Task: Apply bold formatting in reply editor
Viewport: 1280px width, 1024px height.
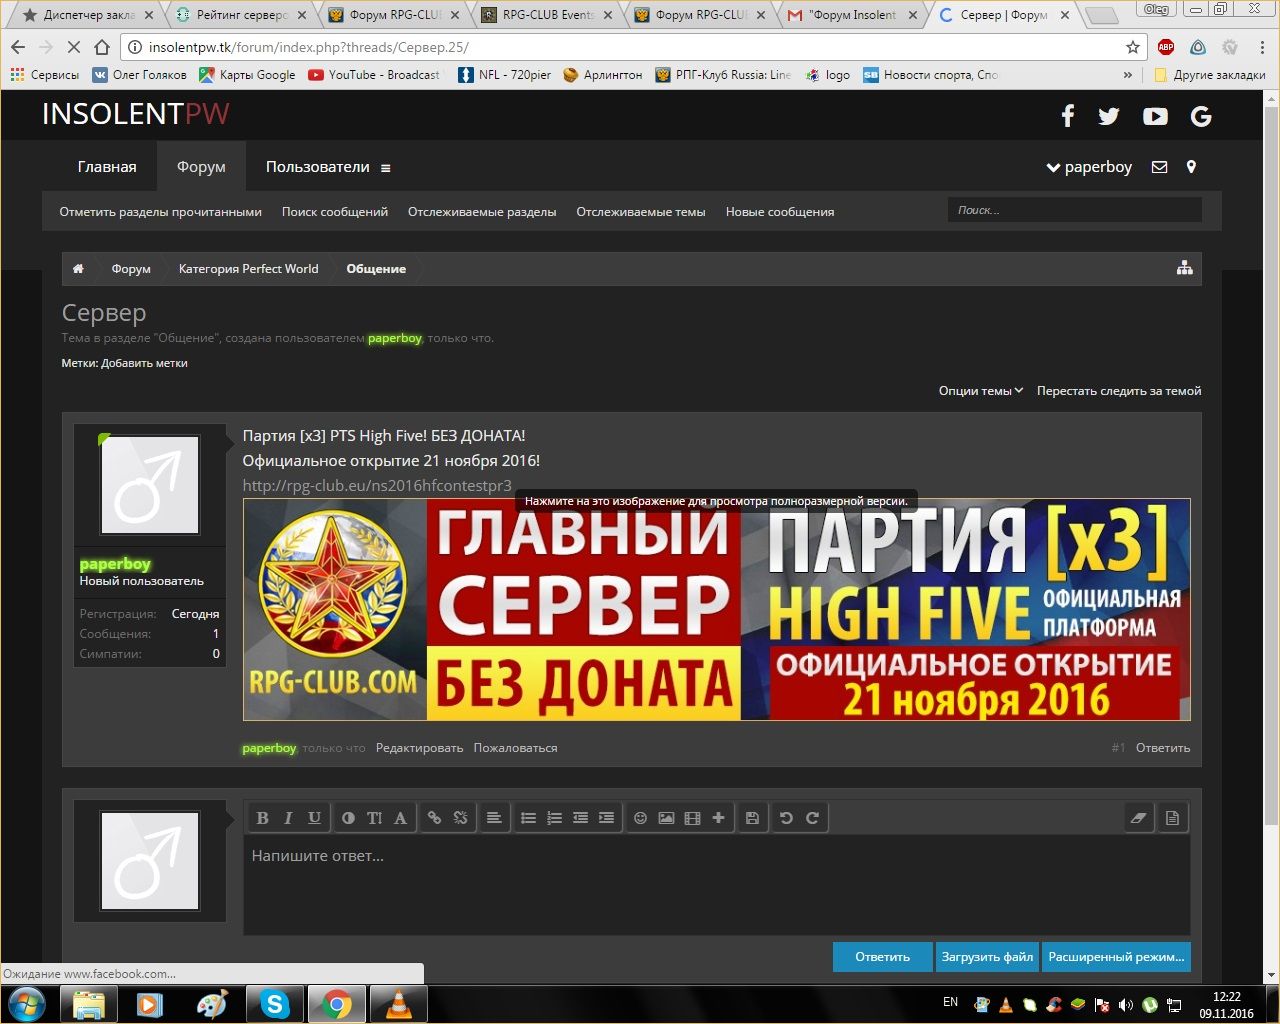Action: (x=262, y=818)
